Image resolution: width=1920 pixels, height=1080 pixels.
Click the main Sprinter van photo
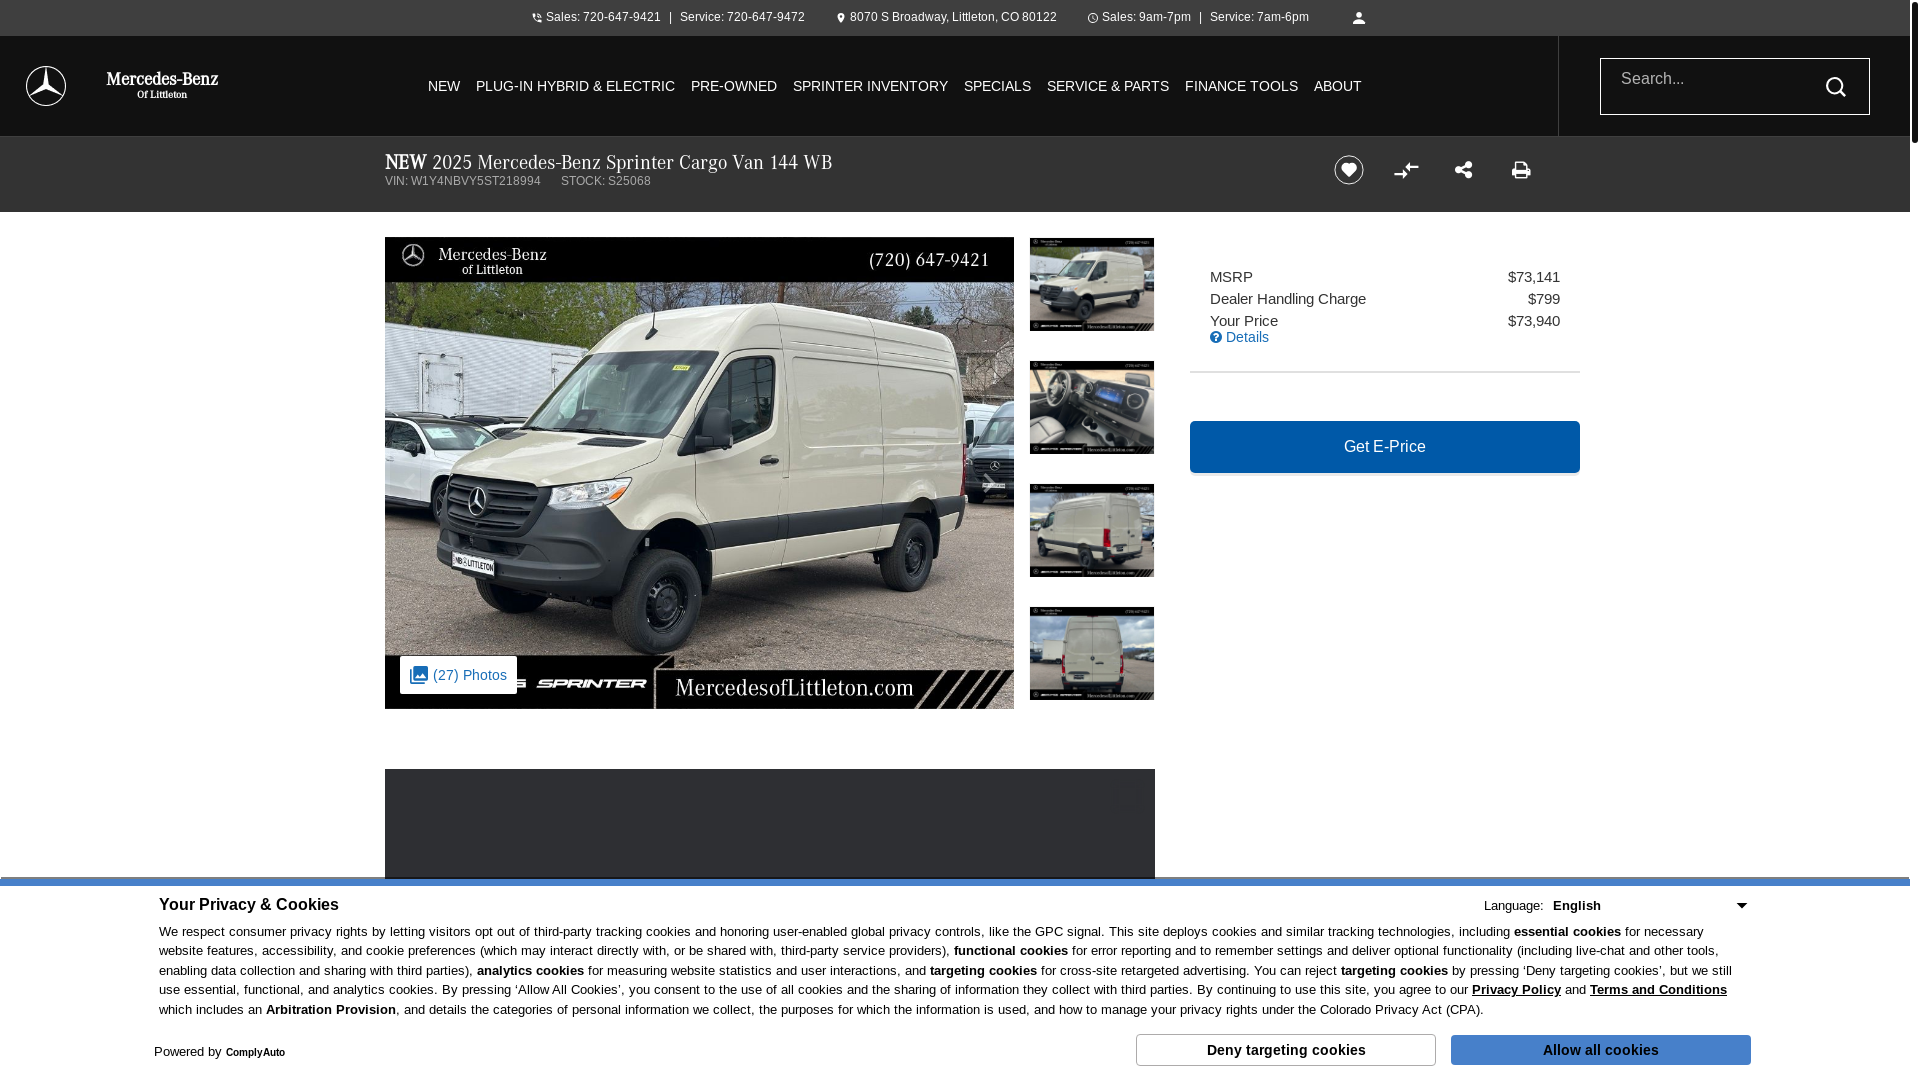point(699,473)
